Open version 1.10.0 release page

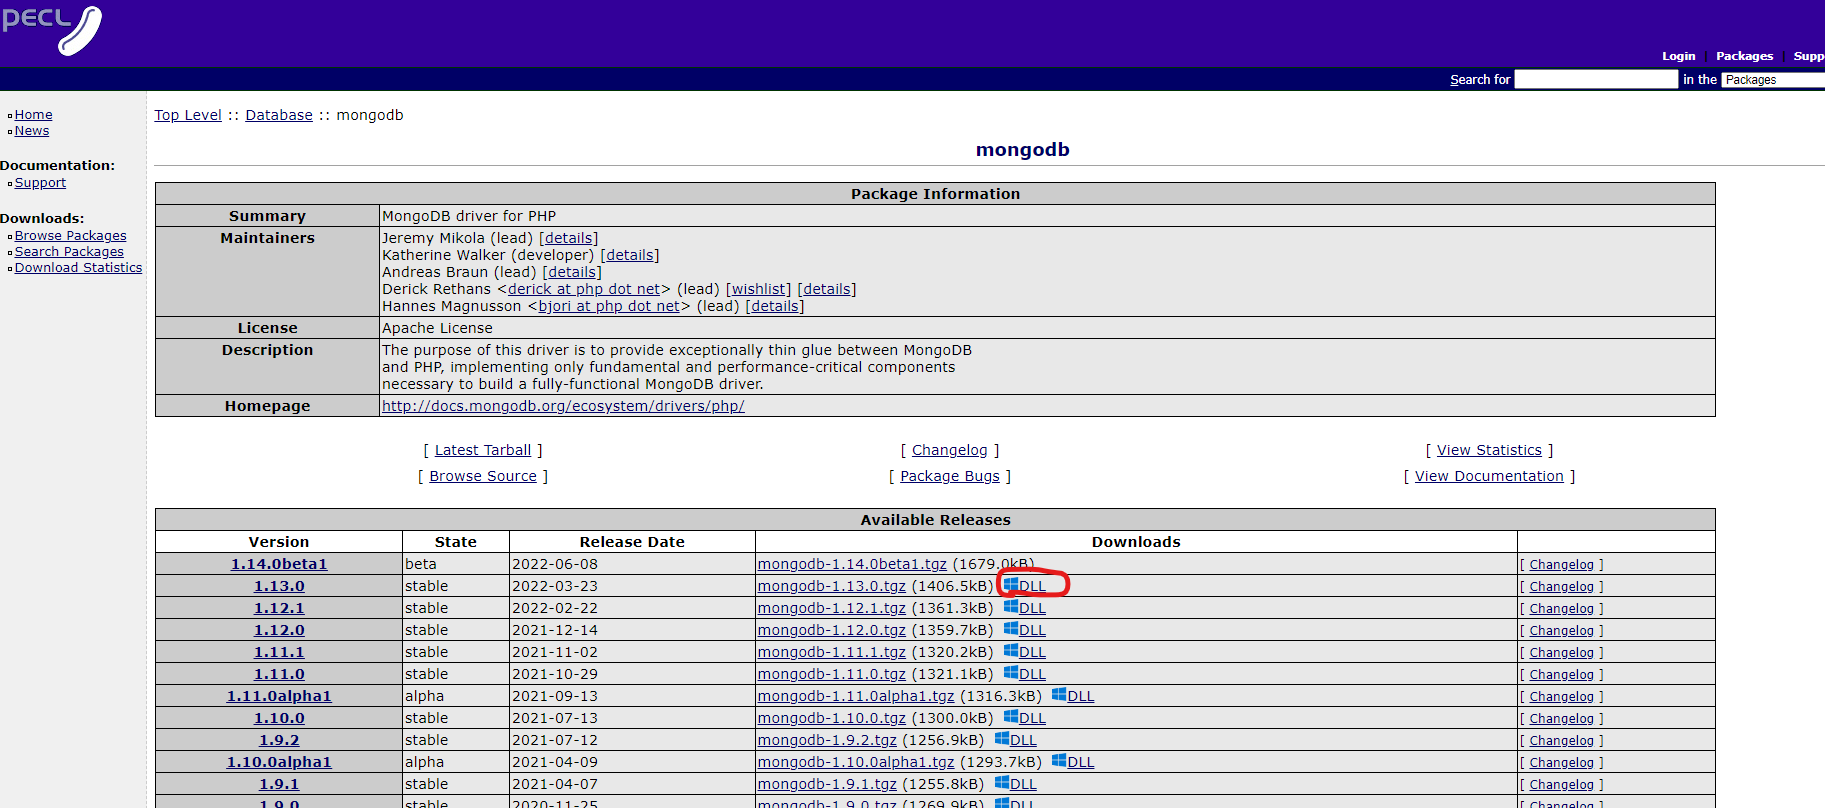(279, 718)
